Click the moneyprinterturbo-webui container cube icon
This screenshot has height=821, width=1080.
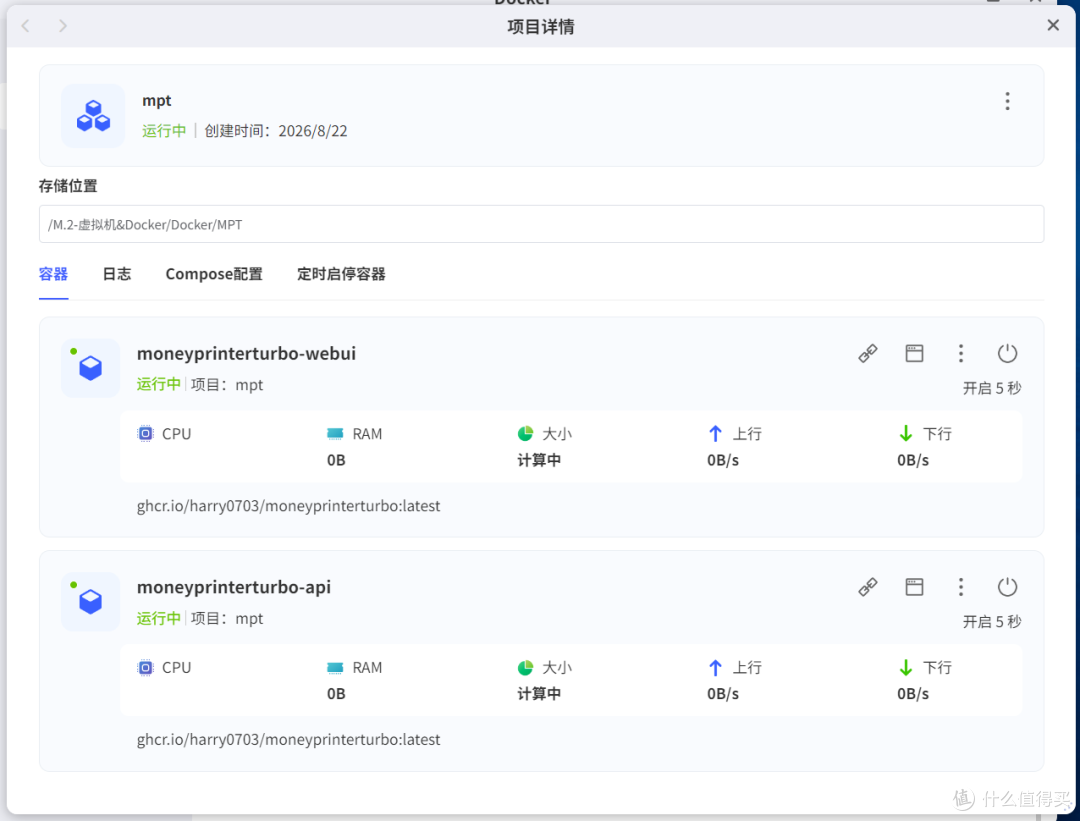pos(90,368)
